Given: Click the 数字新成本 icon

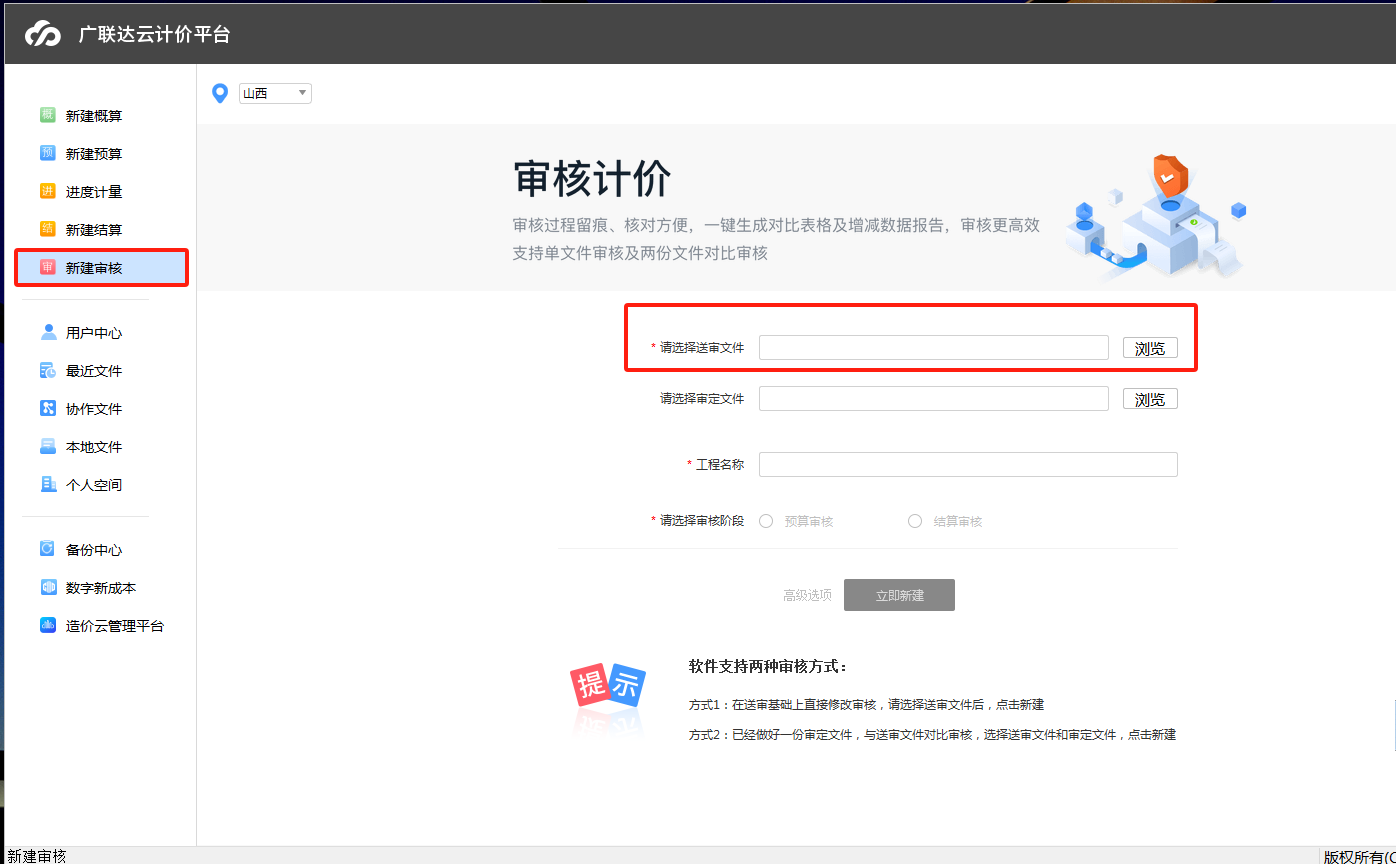Looking at the screenshot, I should click(x=47, y=587).
